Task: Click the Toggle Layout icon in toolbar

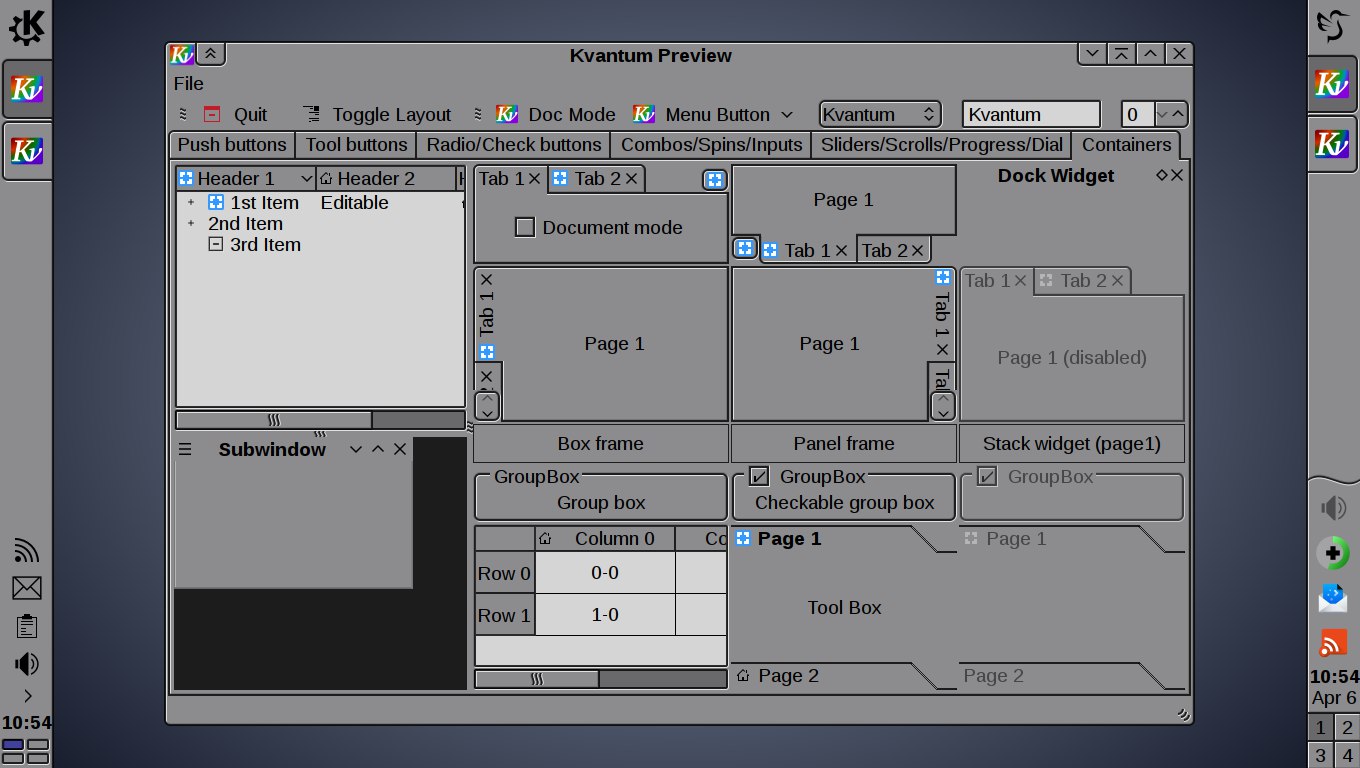Action: tap(312, 114)
